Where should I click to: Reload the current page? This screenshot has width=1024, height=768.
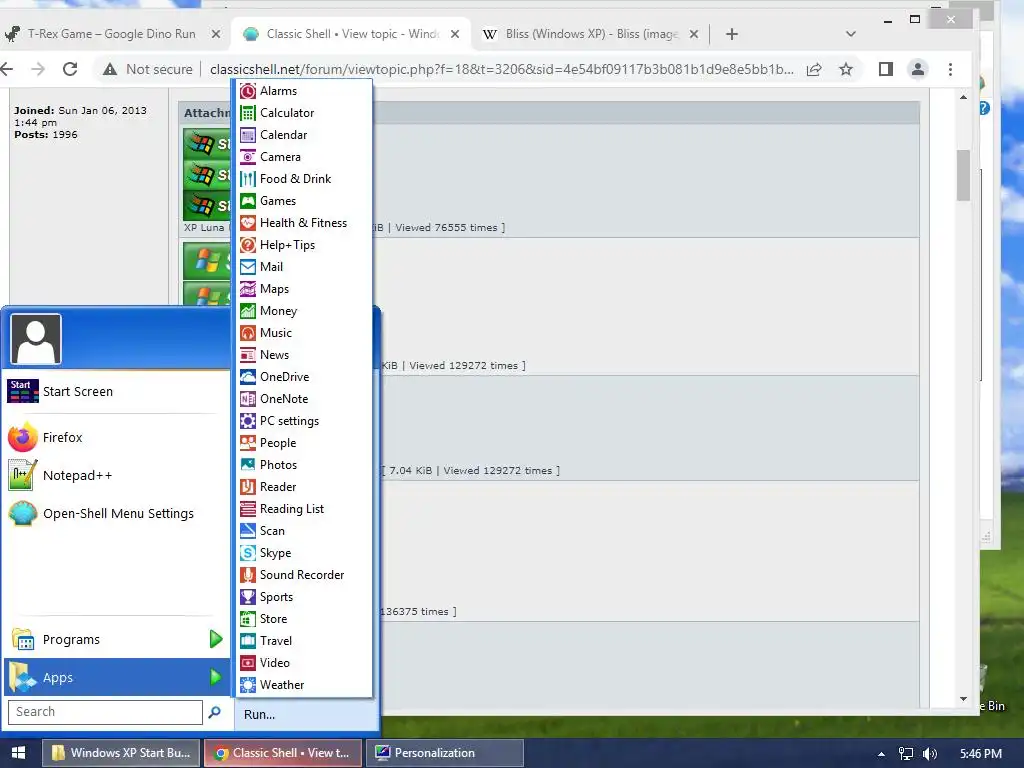click(x=70, y=69)
